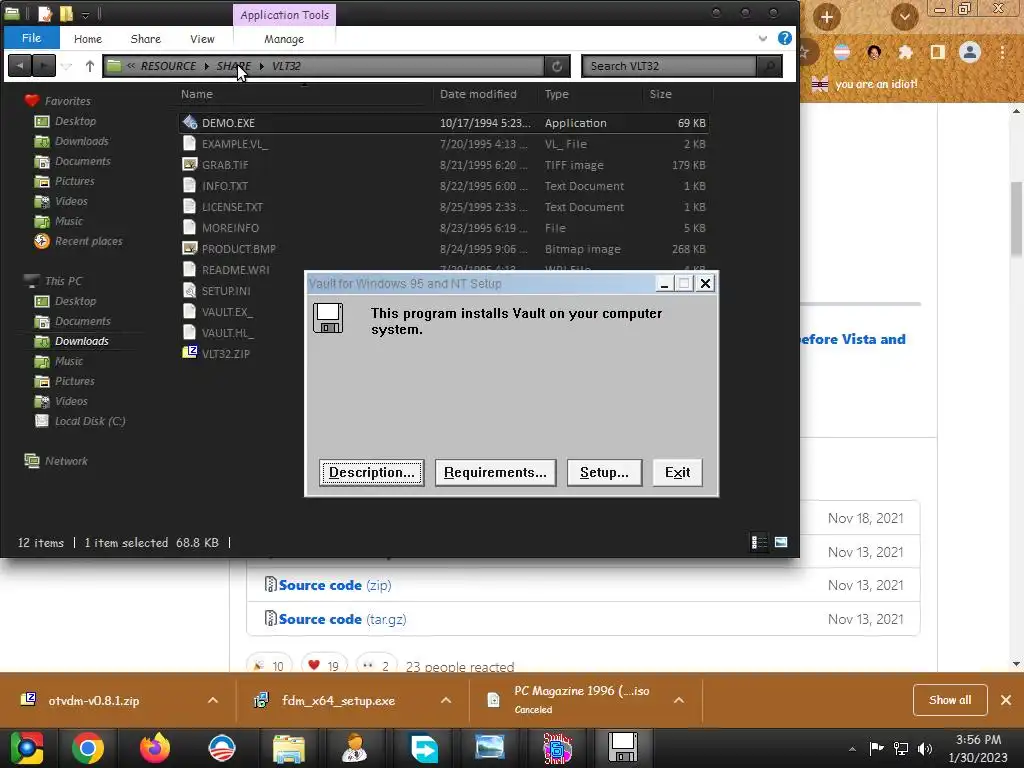The image size is (1024, 768).
Task: Select VLT32 in the address breadcrumb
Action: coord(286,66)
